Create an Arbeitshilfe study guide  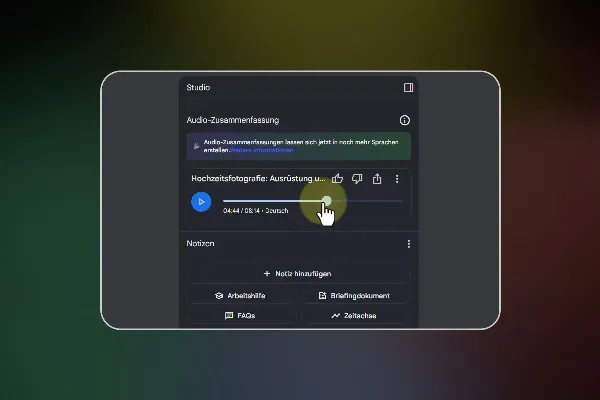pos(241,296)
